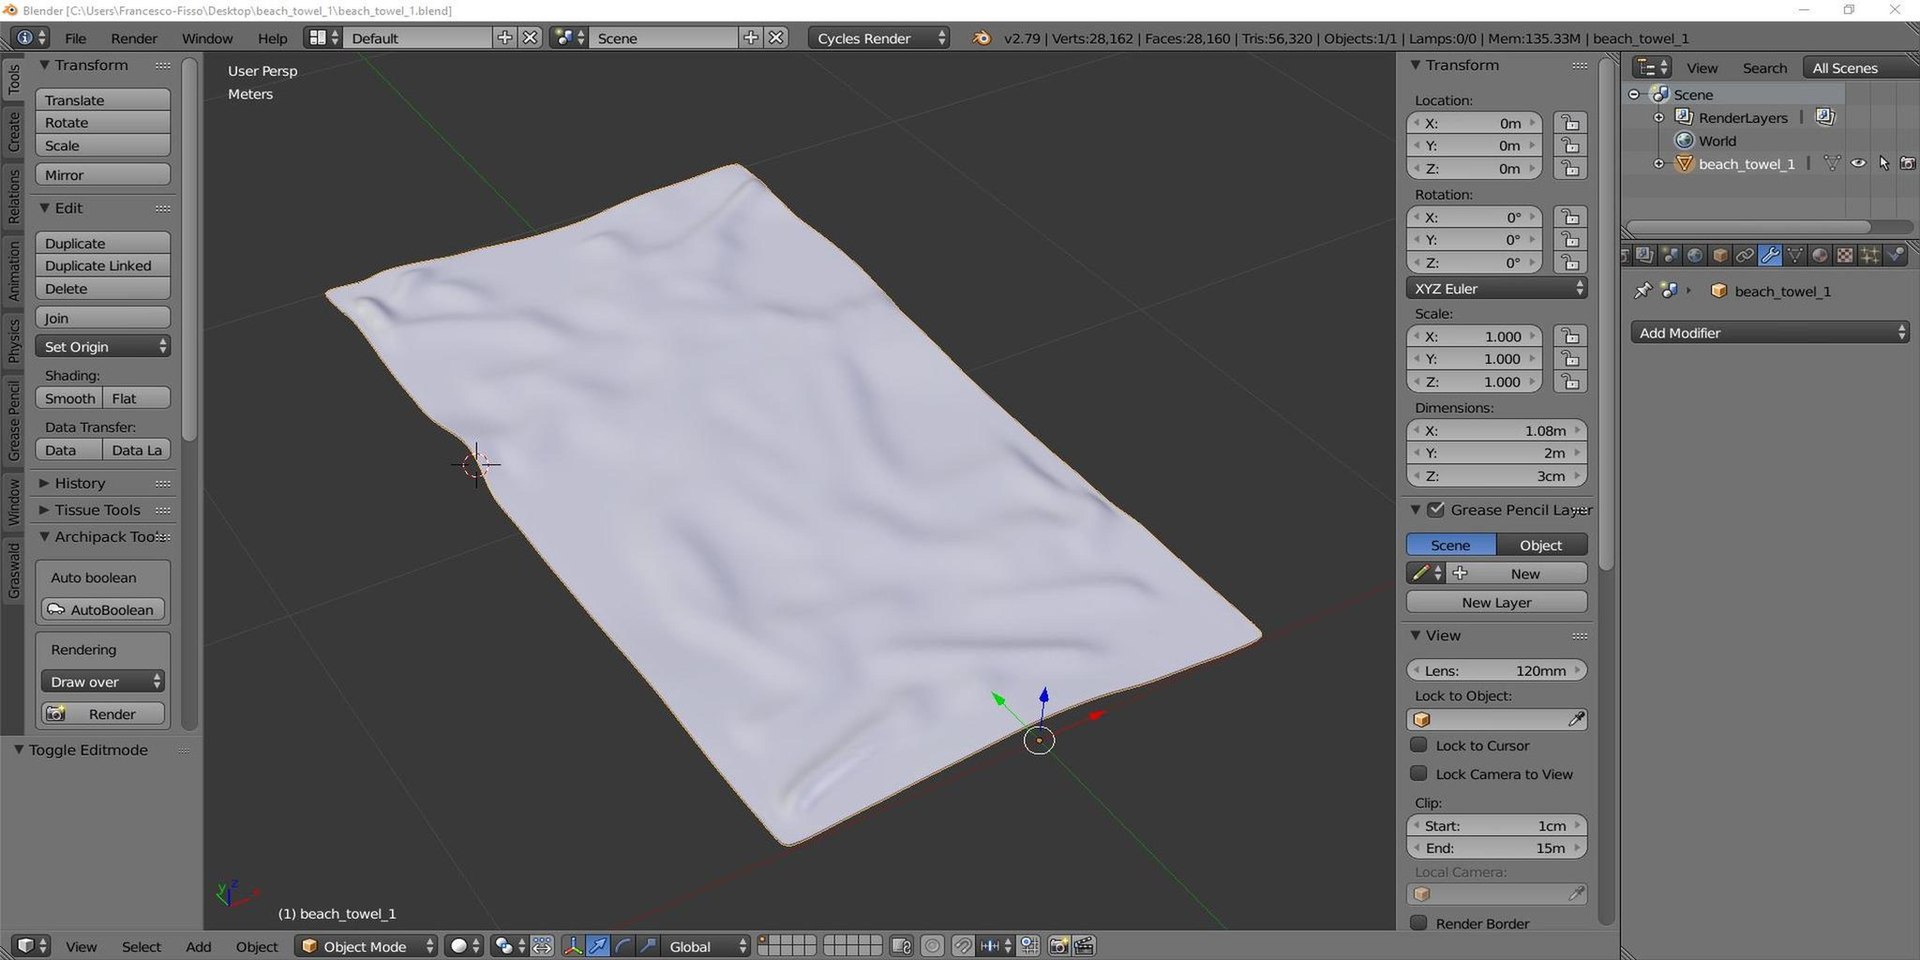This screenshot has width=1920, height=960.
Task: Enable Lock Camera to View checkbox
Action: click(x=1419, y=773)
